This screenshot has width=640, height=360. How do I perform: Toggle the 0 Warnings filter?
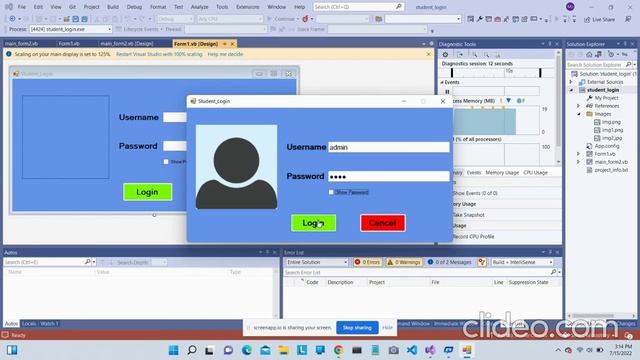point(403,262)
